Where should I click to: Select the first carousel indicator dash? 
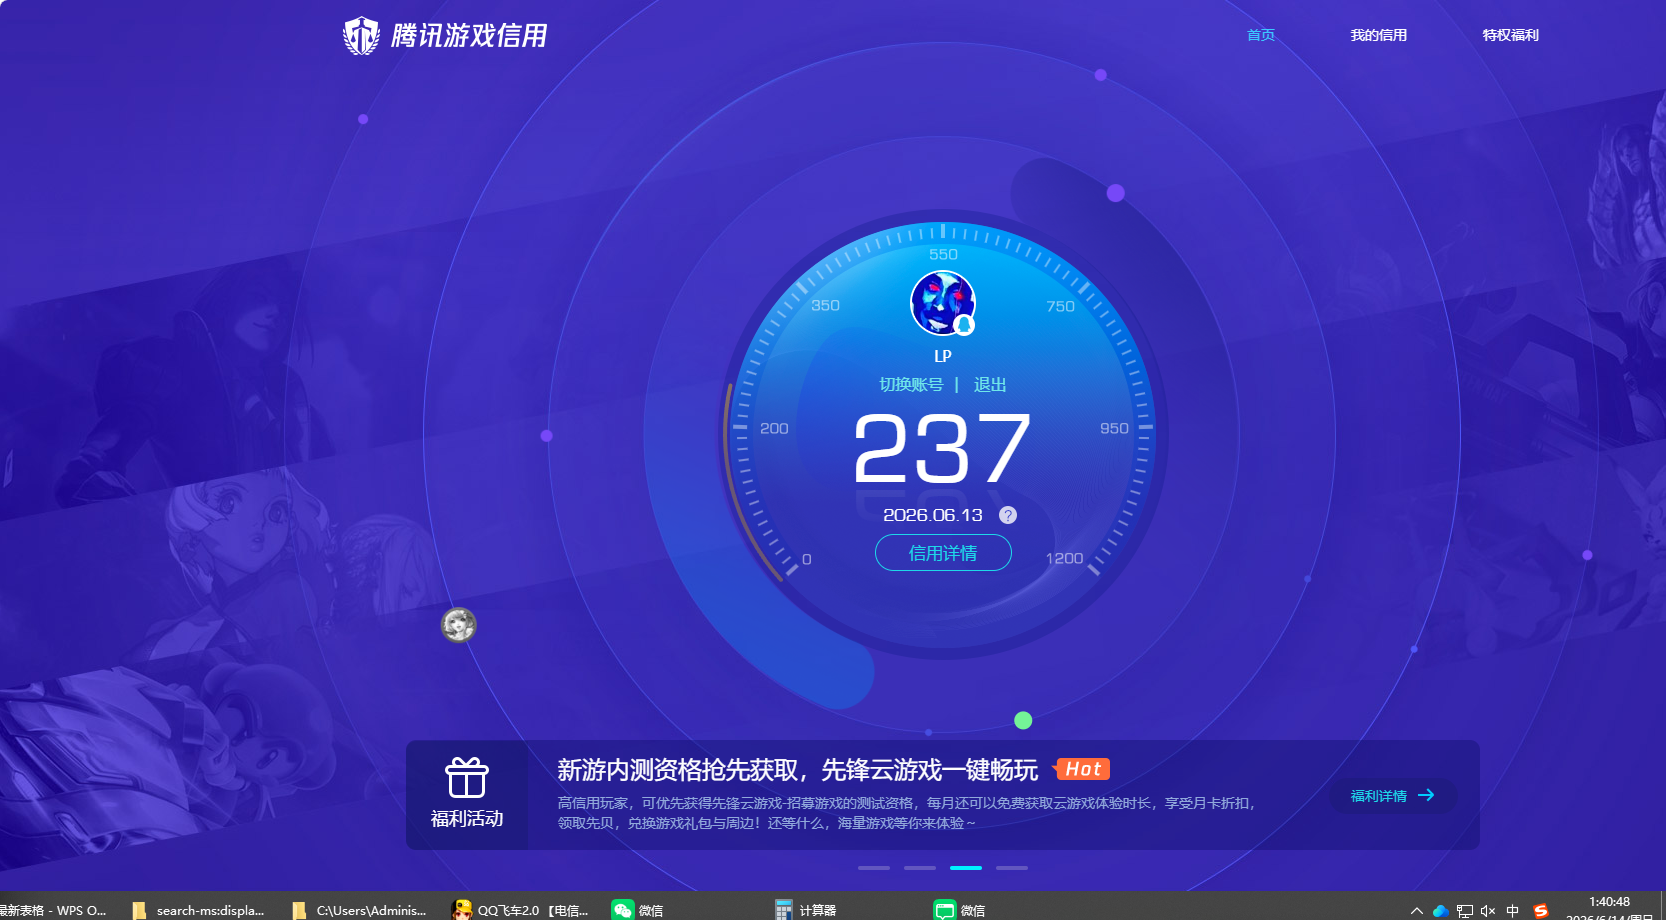point(874,868)
